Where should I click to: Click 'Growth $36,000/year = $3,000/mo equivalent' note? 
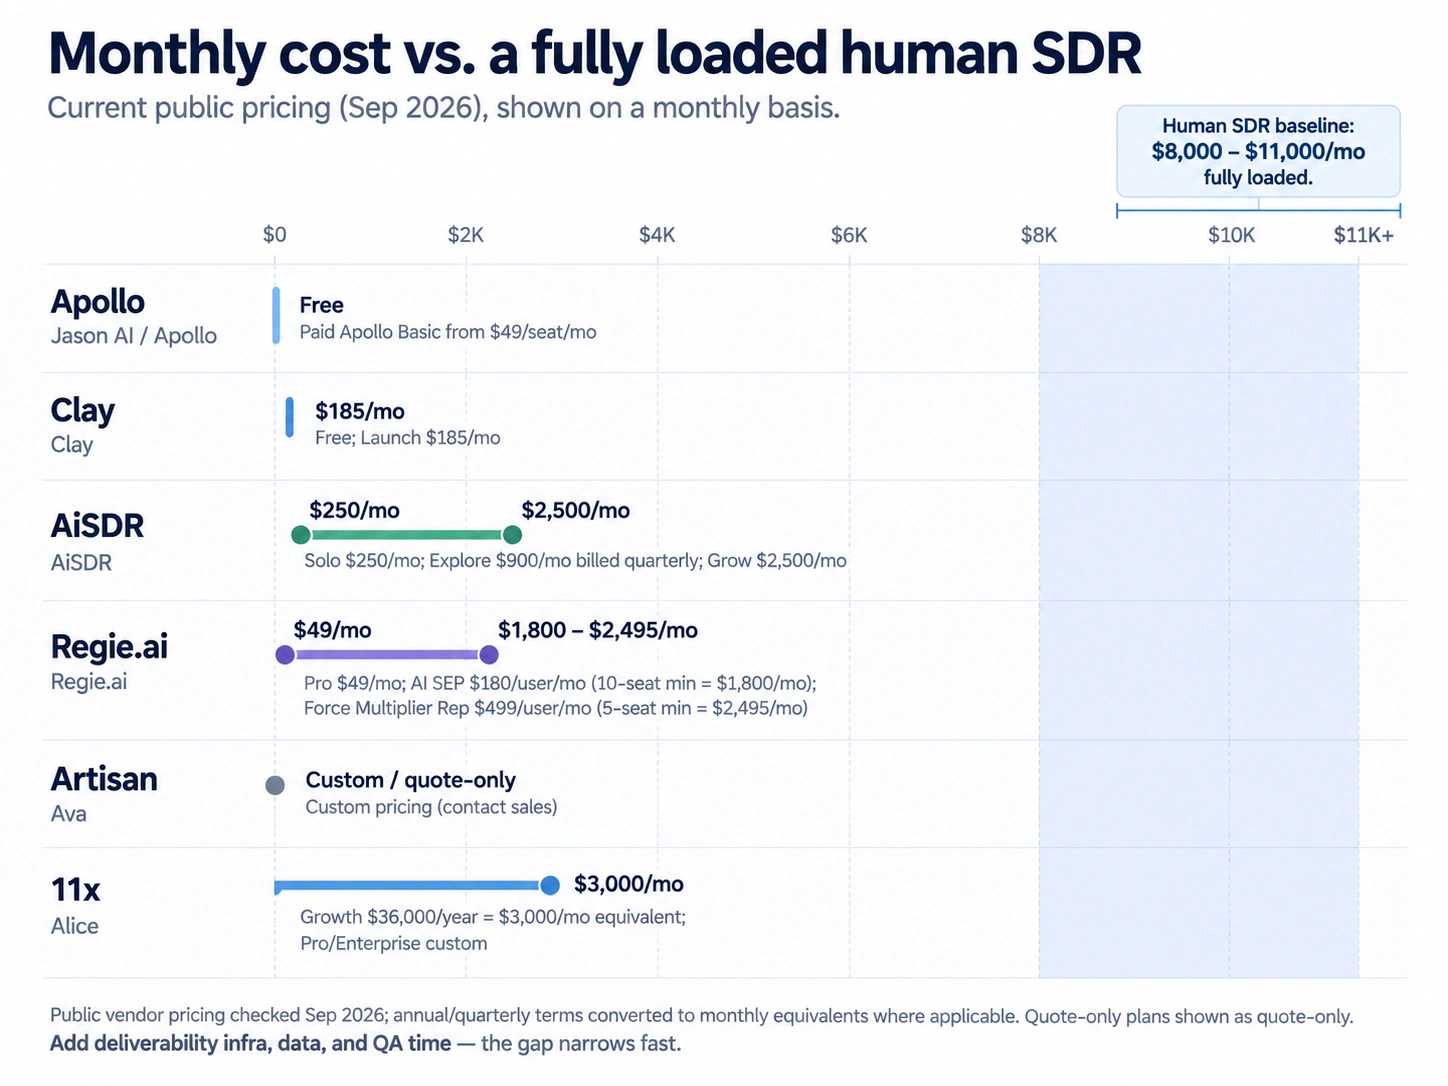493,917
